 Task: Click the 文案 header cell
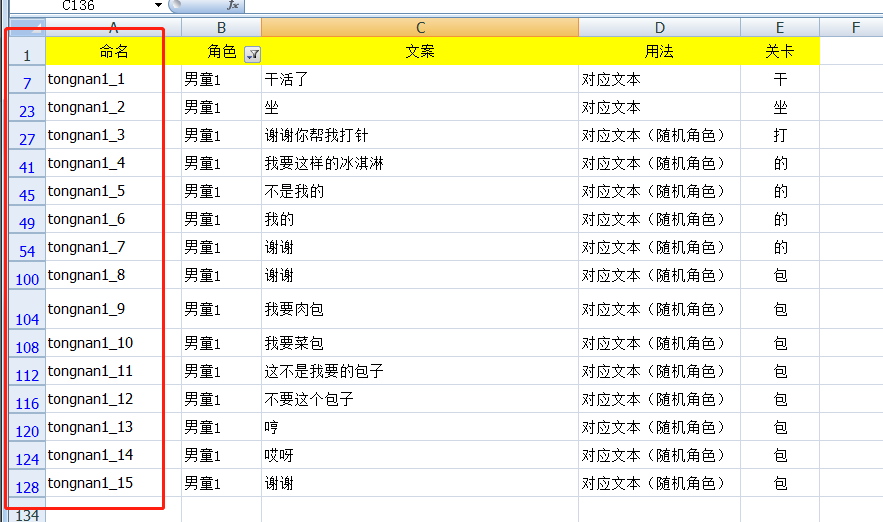coord(420,51)
